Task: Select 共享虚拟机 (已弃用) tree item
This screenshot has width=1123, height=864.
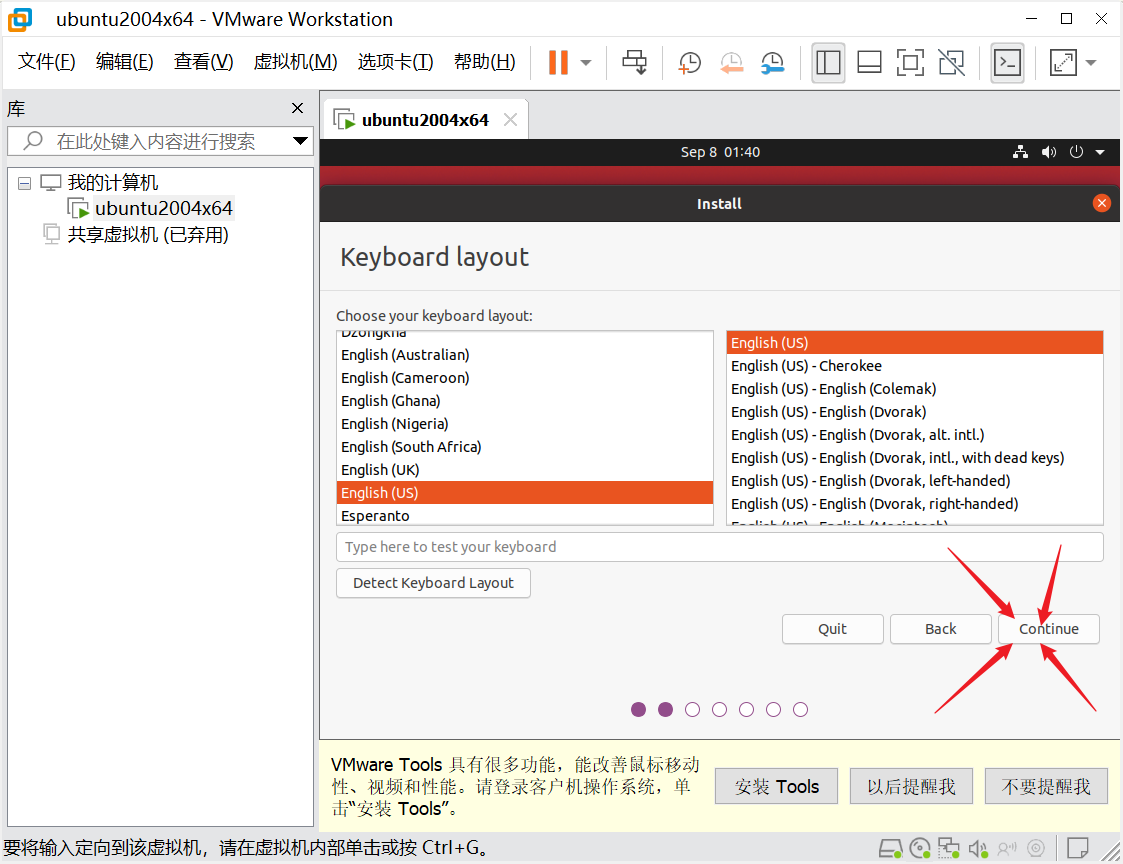Action: (148, 234)
